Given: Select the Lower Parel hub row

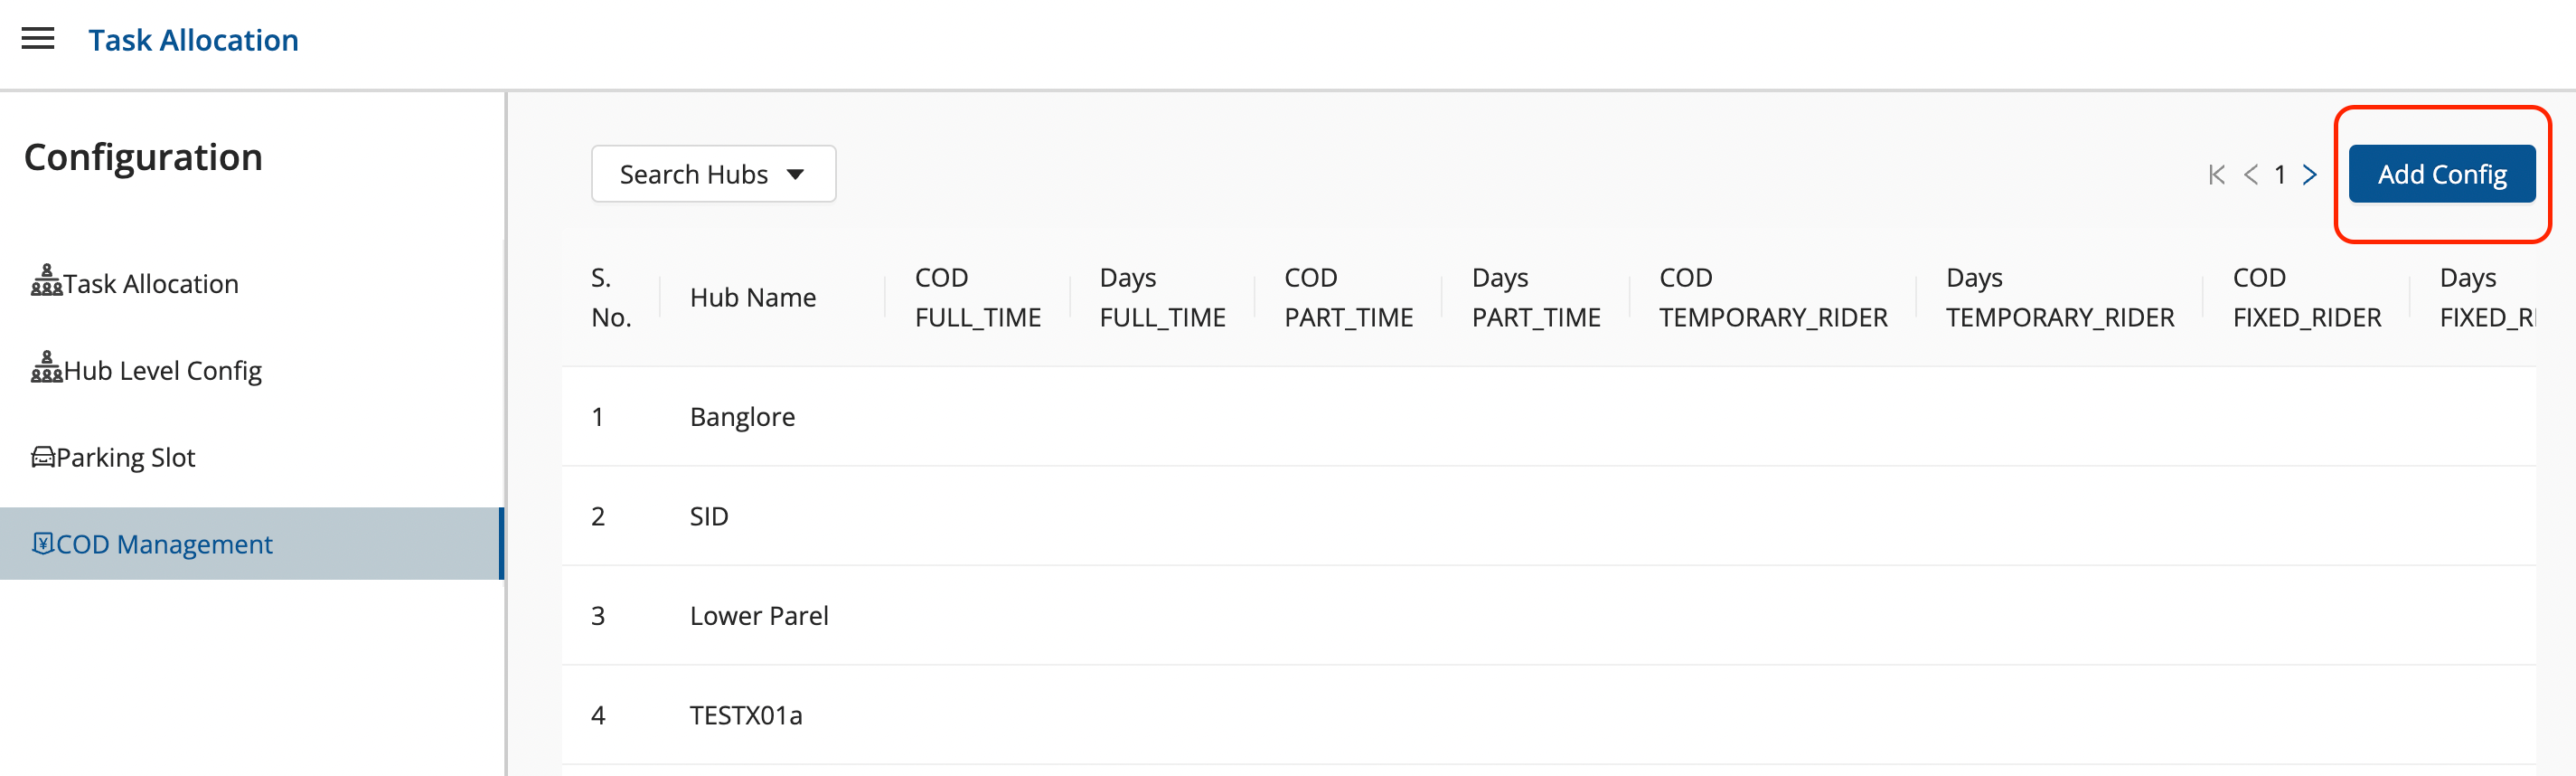Looking at the screenshot, I should [x=758, y=615].
